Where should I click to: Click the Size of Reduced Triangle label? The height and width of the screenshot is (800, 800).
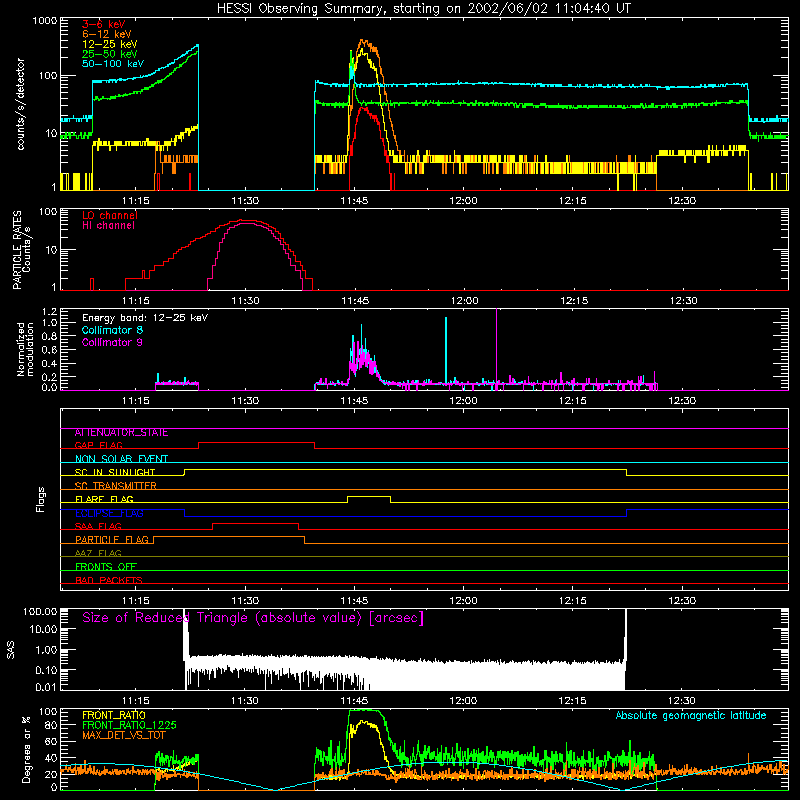(x=253, y=618)
